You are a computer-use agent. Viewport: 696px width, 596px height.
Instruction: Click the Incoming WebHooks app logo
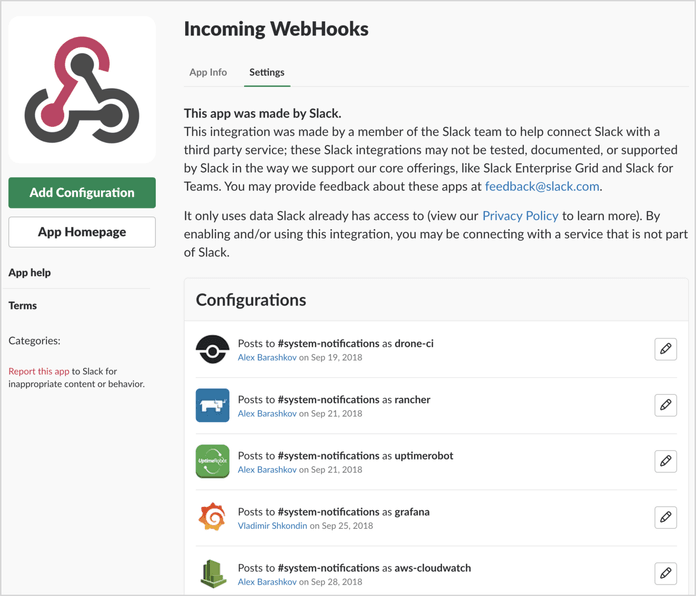(x=82, y=91)
